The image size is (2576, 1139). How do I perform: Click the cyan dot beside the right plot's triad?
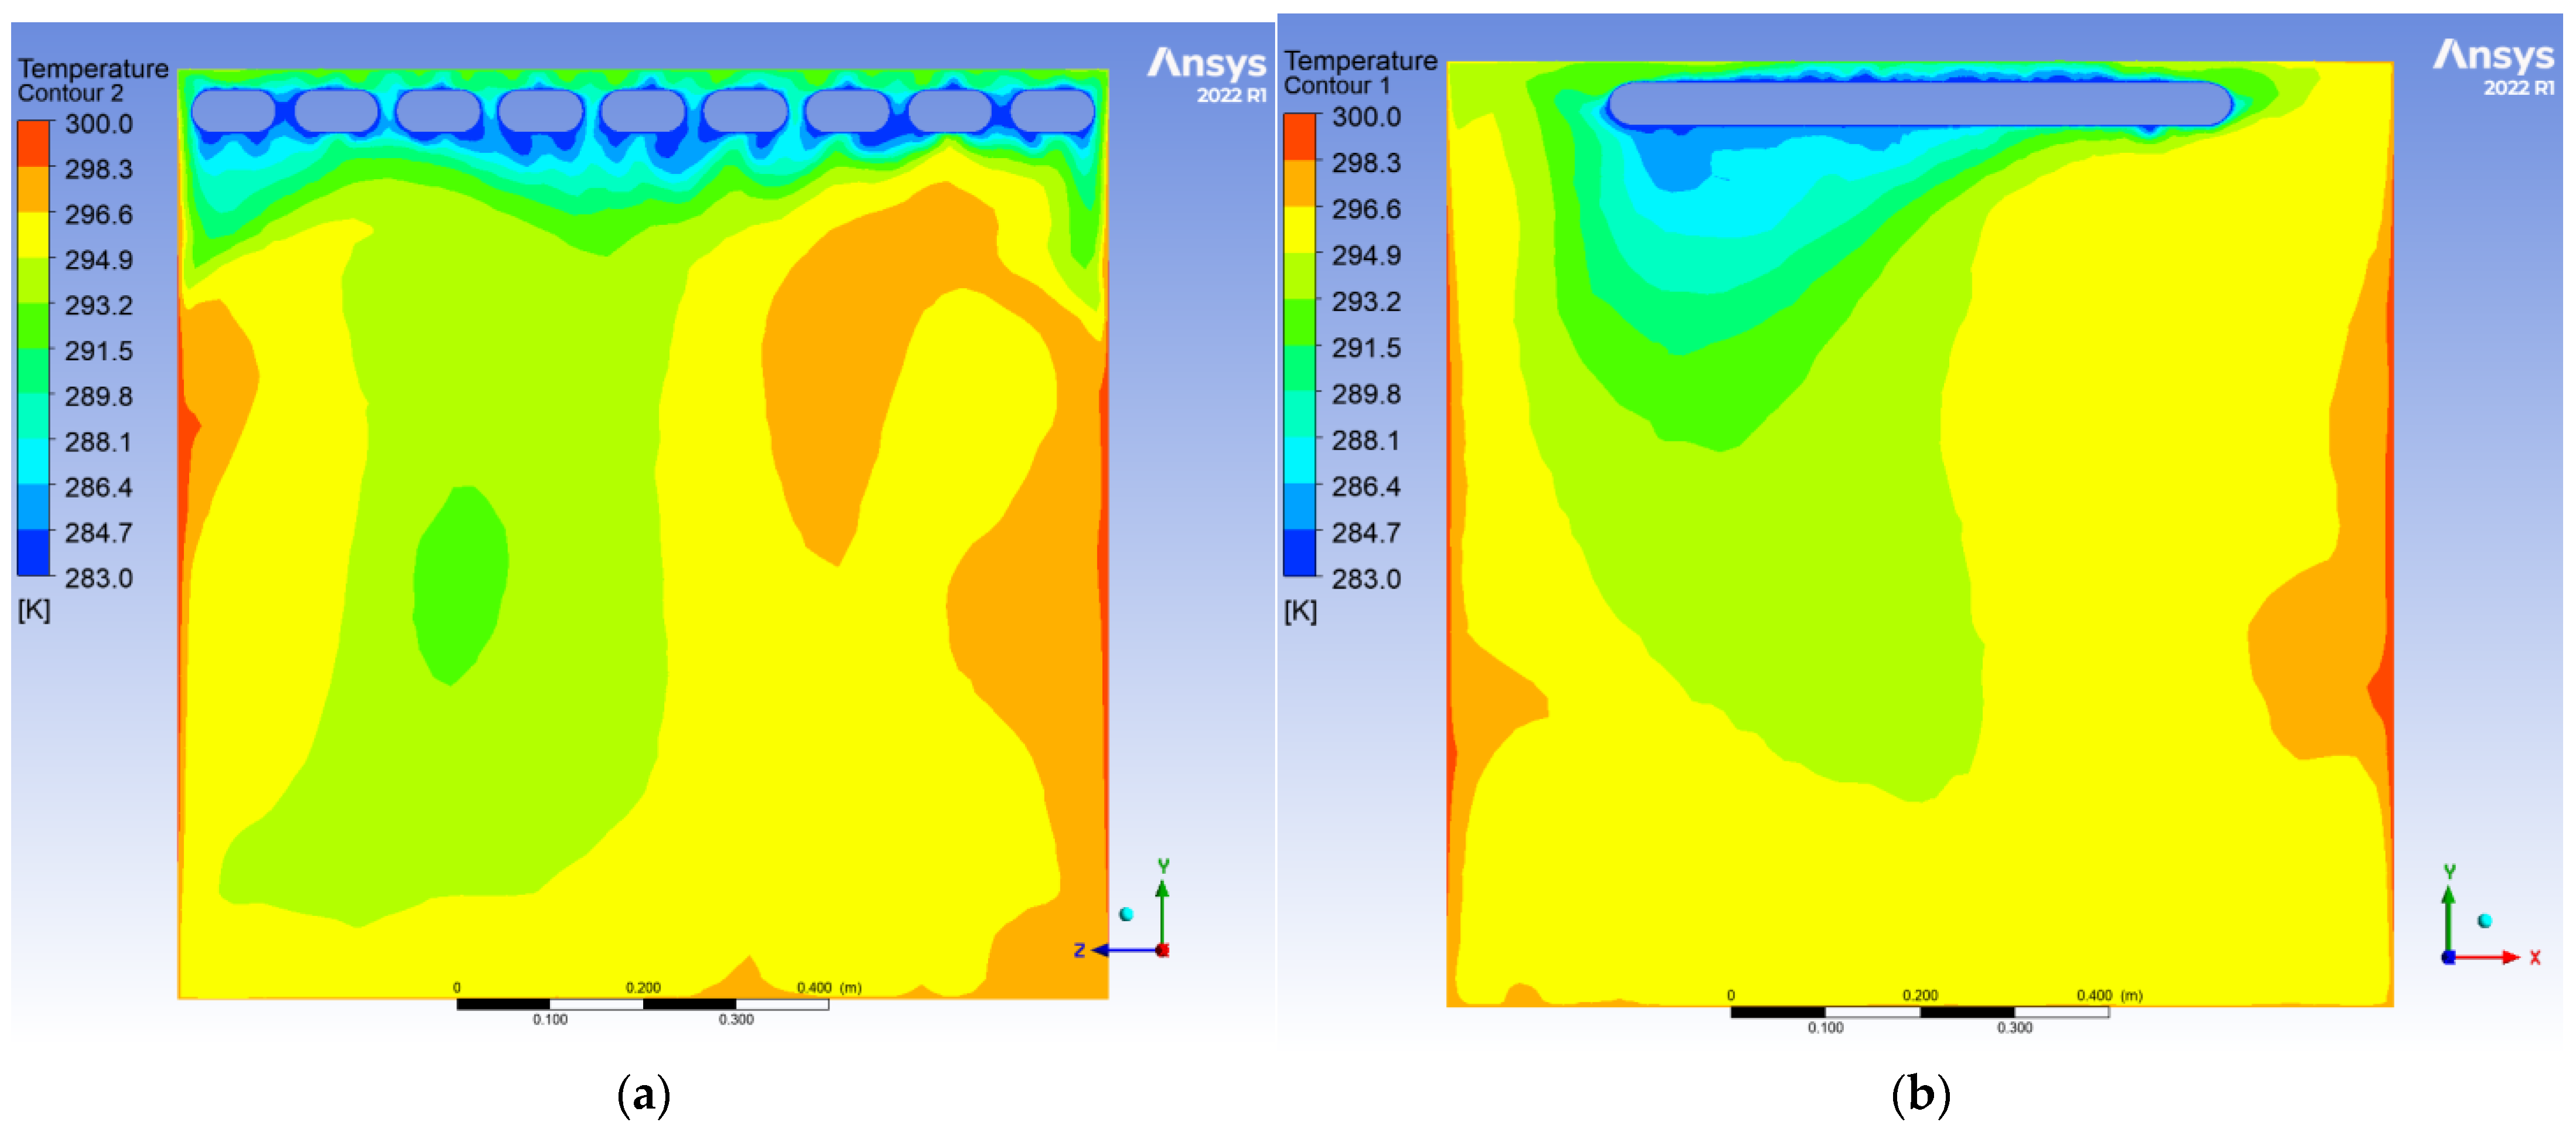tap(2485, 921)
